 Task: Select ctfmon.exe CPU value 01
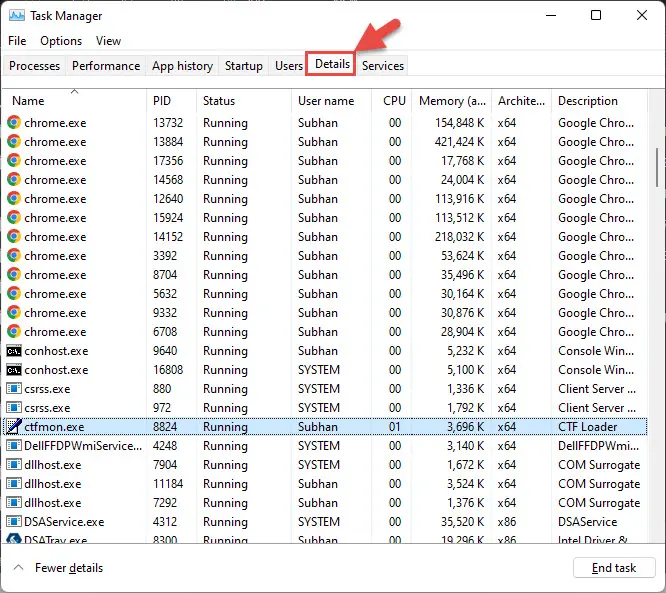coord(395,426)
